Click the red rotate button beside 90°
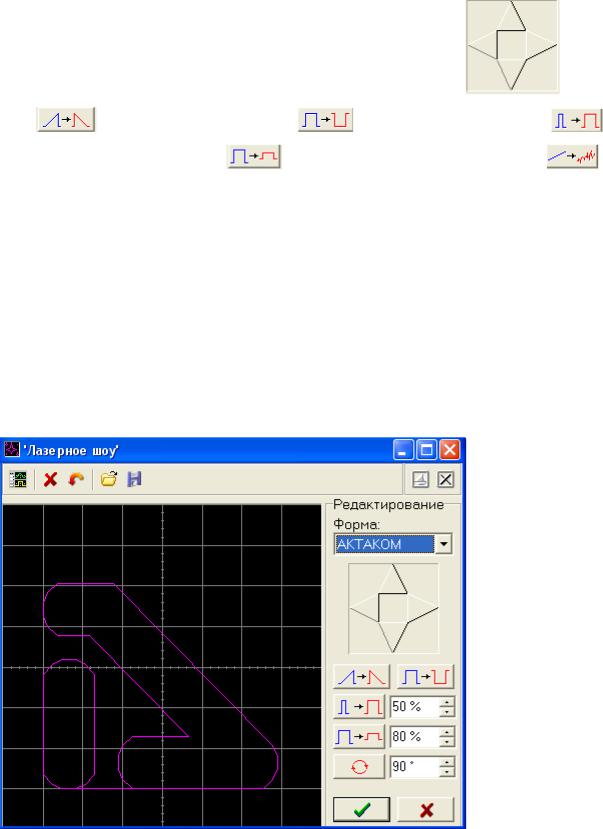The width and height of the screenshot is (603, 829). (x=359, y=767)
